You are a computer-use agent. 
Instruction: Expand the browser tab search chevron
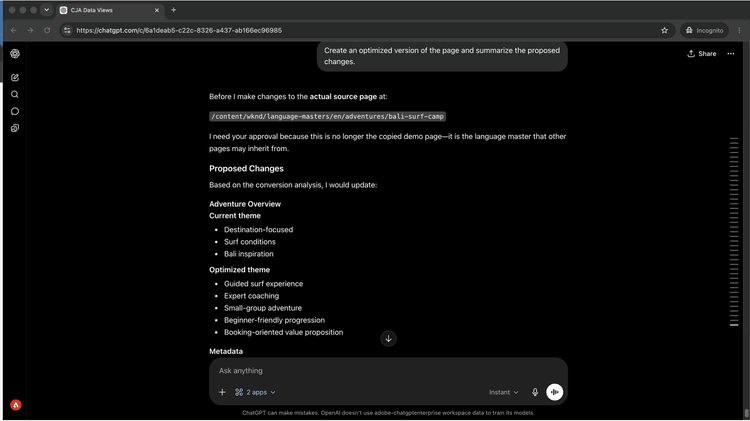click(46, 10)
